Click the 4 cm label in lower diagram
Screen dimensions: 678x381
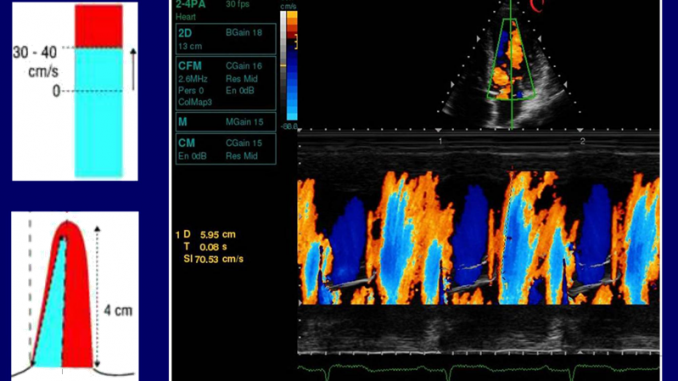[x=118, y=311]
